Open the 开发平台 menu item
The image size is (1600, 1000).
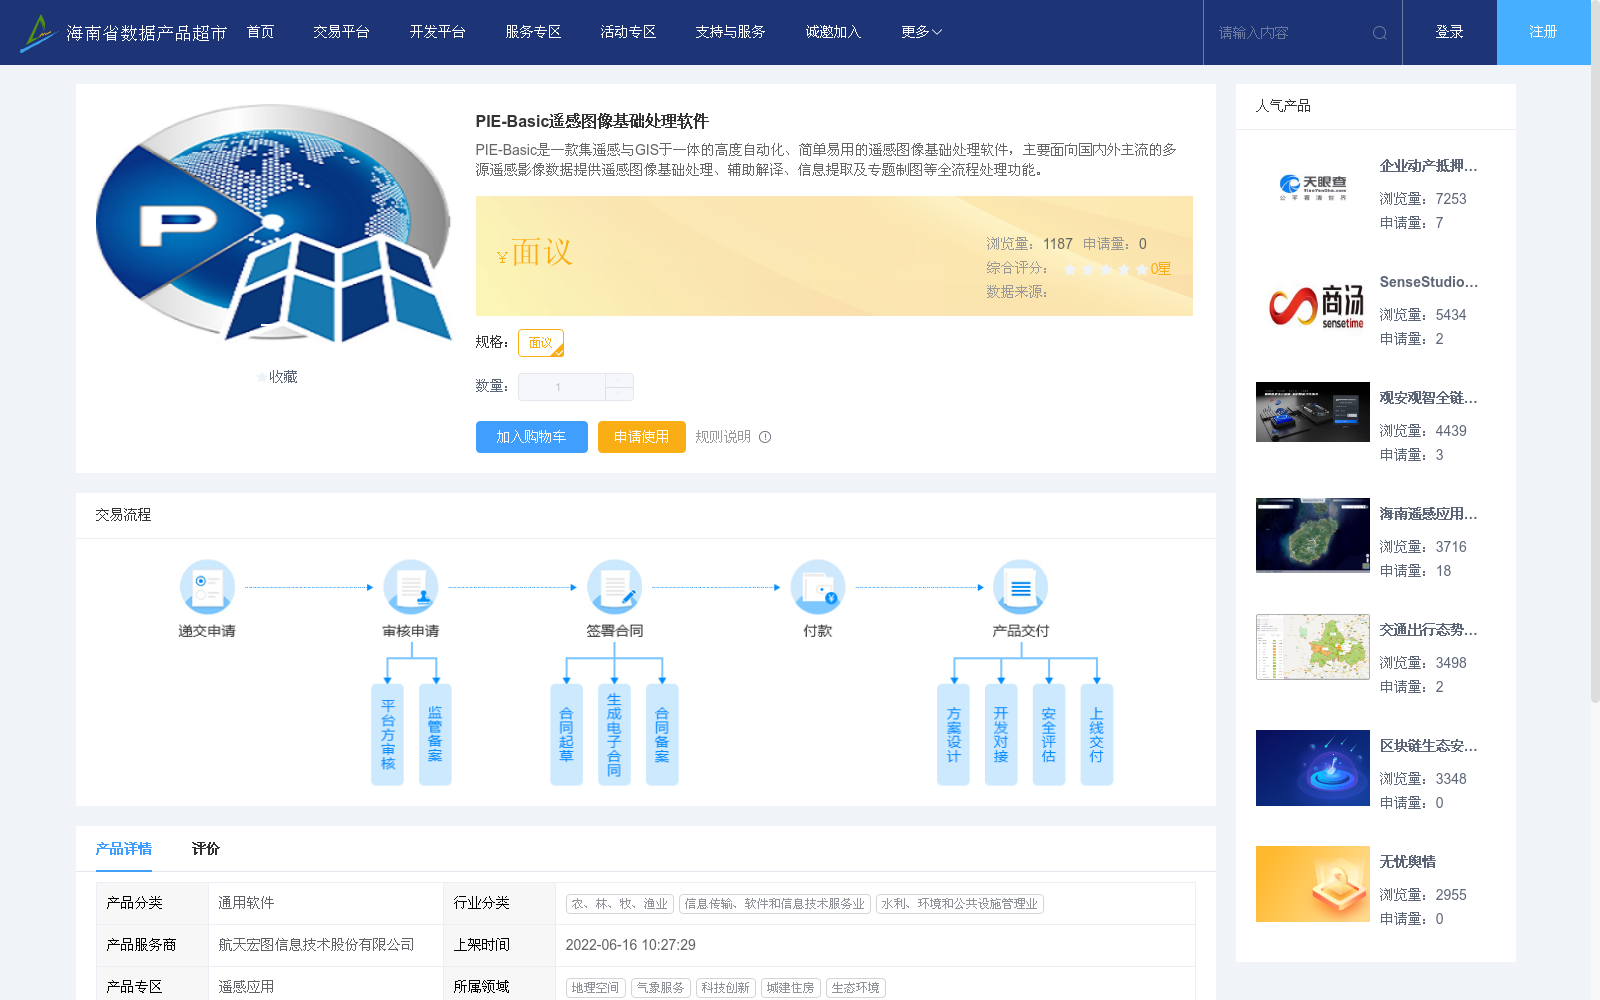click(437, 32)
